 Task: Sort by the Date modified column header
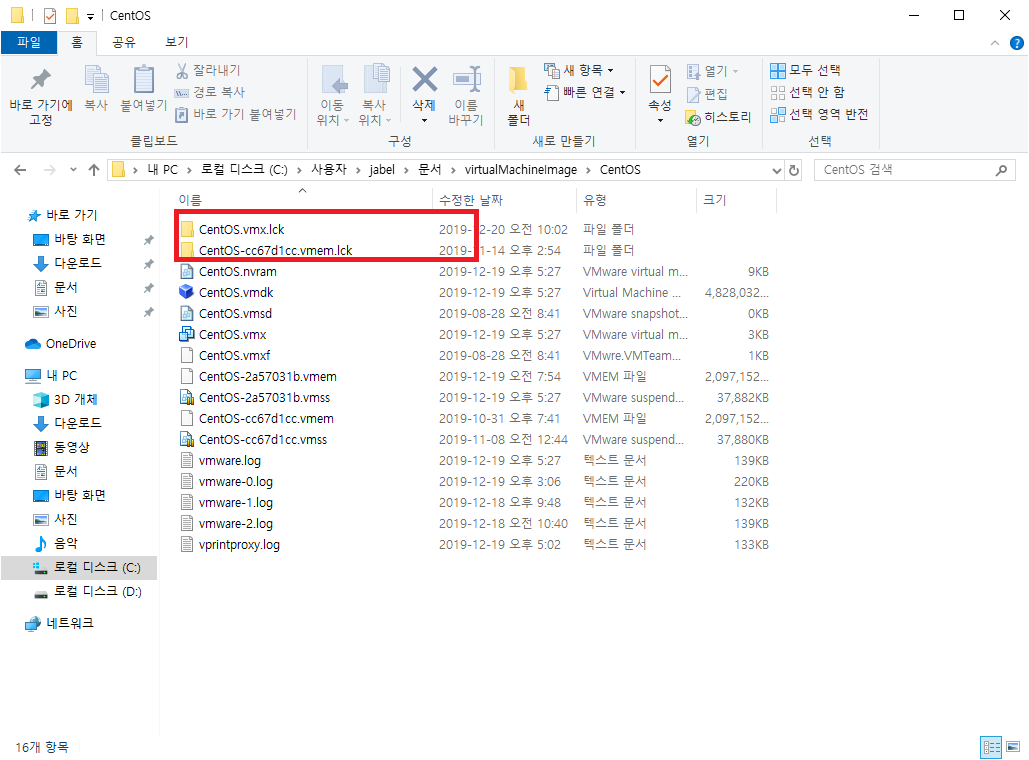pyautogui.click(x=505, y=200)
